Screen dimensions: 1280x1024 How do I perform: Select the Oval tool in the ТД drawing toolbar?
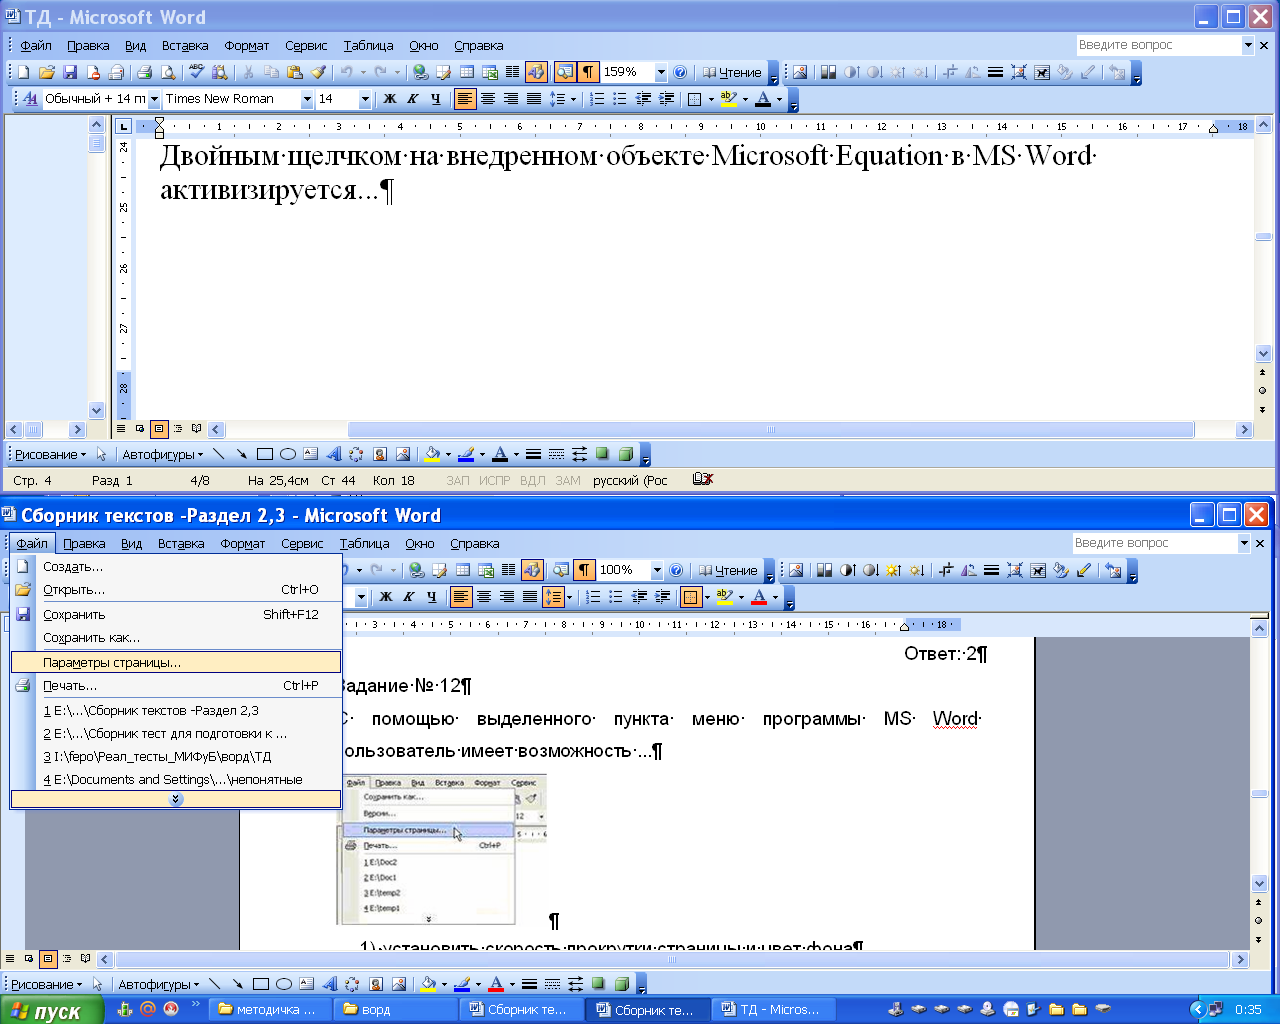click(288, 454)
